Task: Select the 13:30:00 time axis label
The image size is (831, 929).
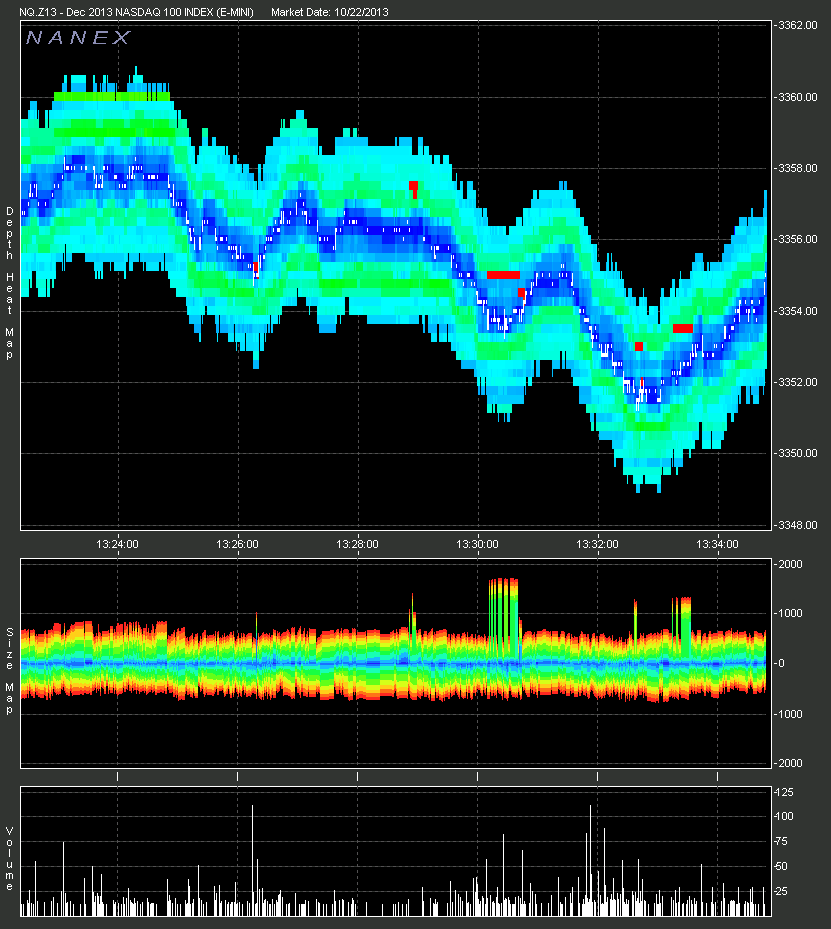Action: point(477,544)
